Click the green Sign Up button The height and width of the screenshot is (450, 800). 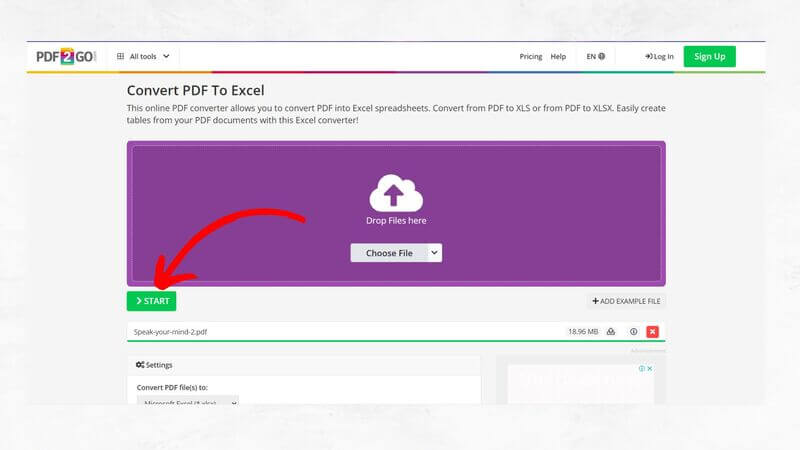[x=710, y=56]
